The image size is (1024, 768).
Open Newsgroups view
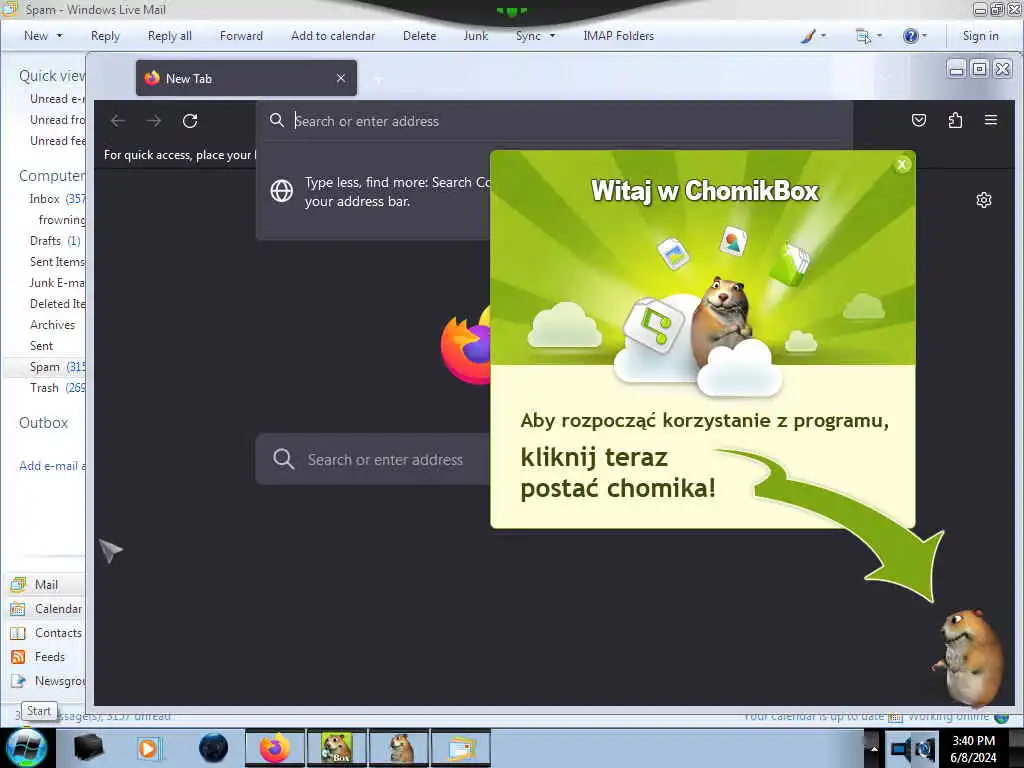pyautogui.click(x=60, y=680)
